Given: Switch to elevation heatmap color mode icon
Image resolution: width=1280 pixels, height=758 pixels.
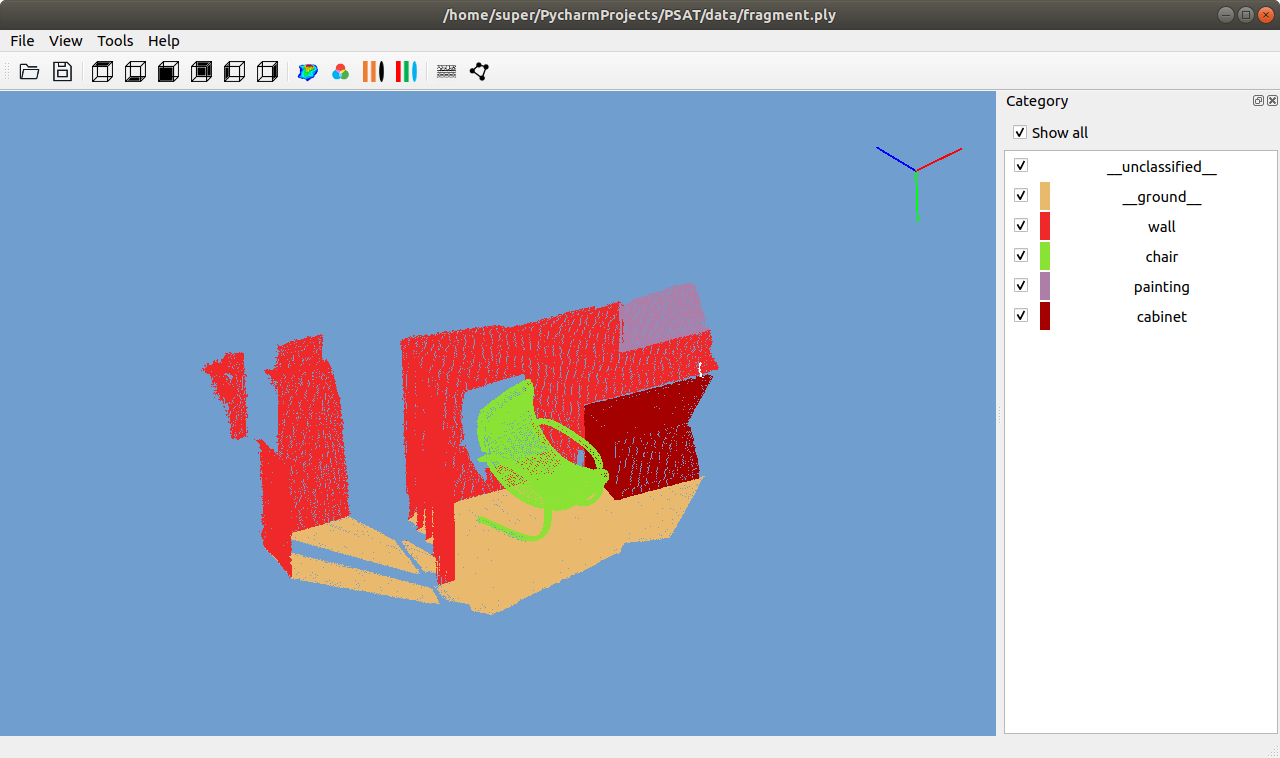Looking at the screenshot, I should 308,71.
